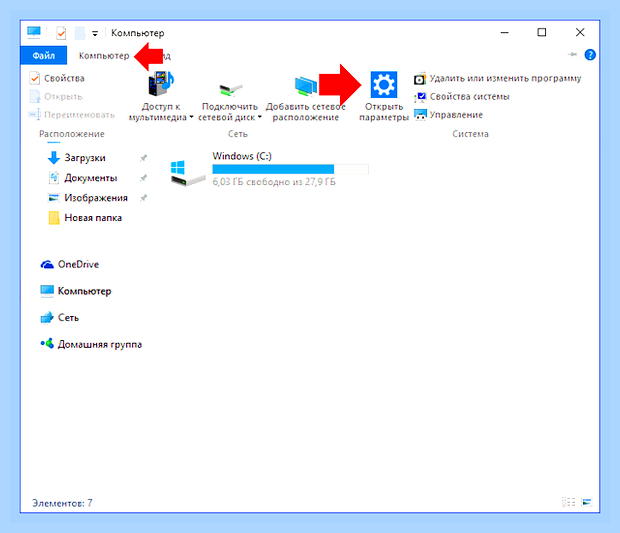Maximize the Компьютер window
Image resolution: width=620 pixels, height=533 pixels.
coord(542,32)
